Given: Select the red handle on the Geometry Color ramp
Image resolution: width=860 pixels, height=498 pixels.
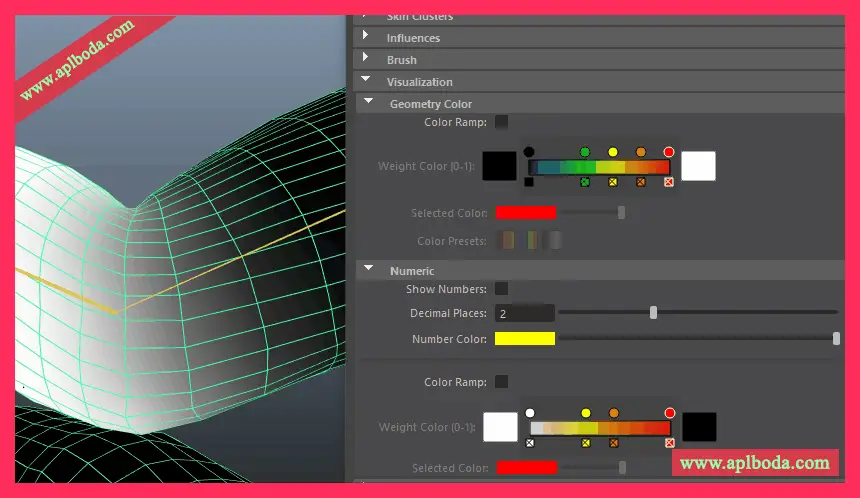Looking at the screenshot, I should 669,152.
